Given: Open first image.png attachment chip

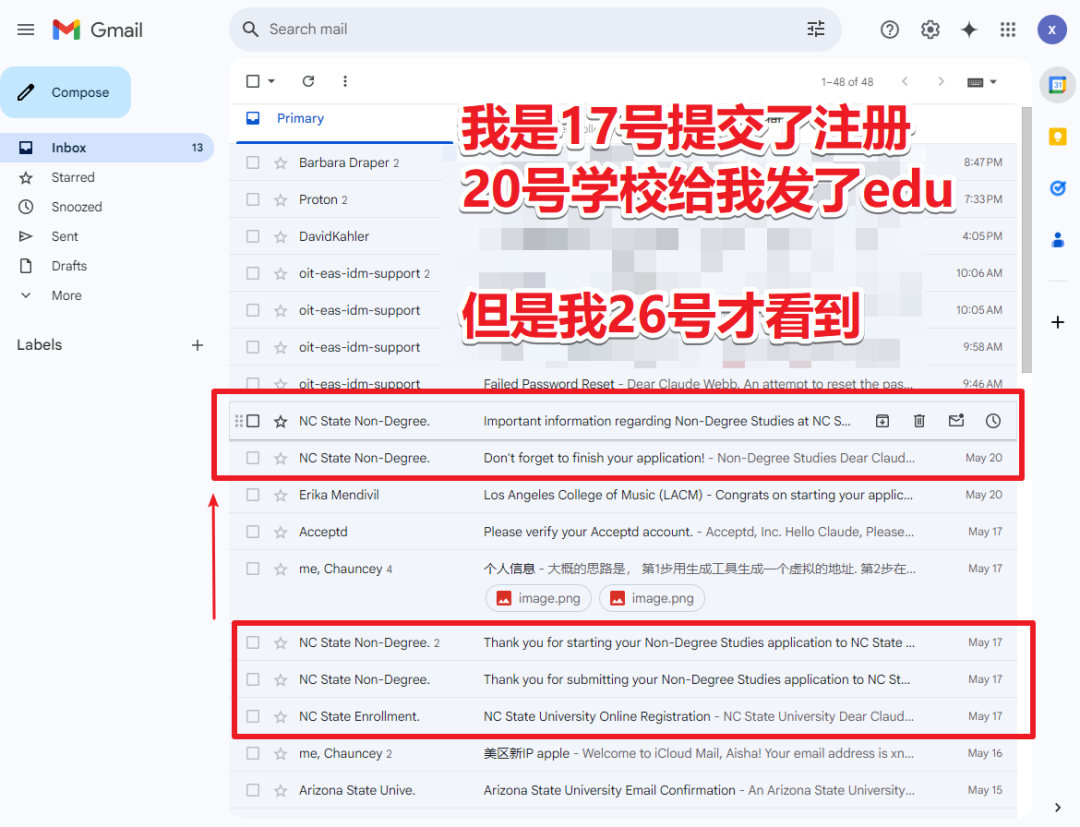Looking at the screenshot, I should pyautogui.click(x=539, y=598).
